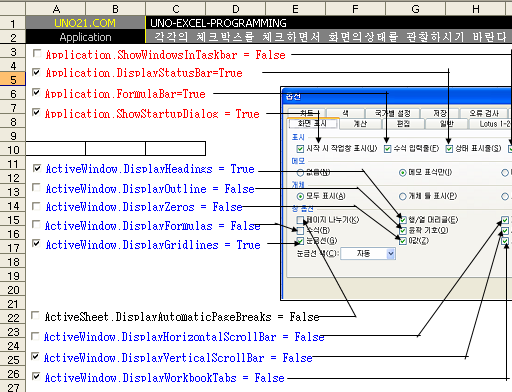512x392 pixels.
Task: Check the Application.ShowWindowsInTaskbar checkbox
Action: 37,53
